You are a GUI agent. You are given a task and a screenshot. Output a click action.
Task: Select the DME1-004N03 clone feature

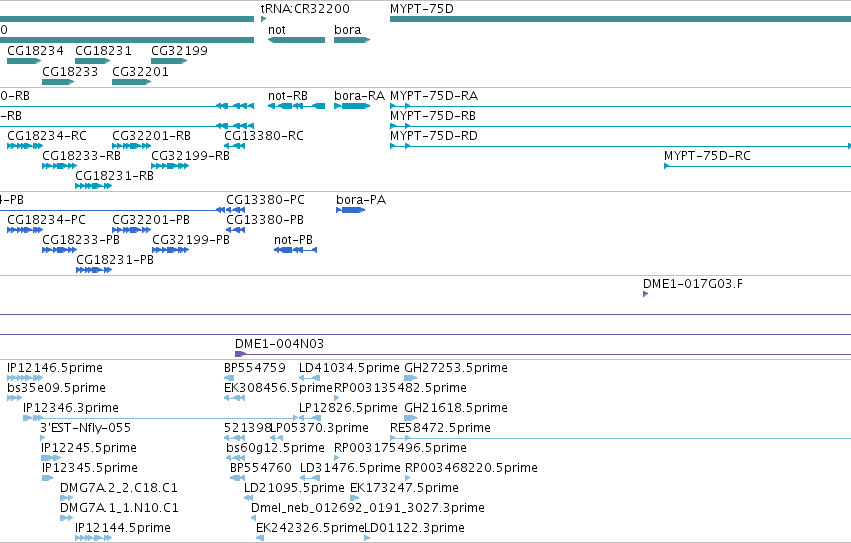coord(543,354)
